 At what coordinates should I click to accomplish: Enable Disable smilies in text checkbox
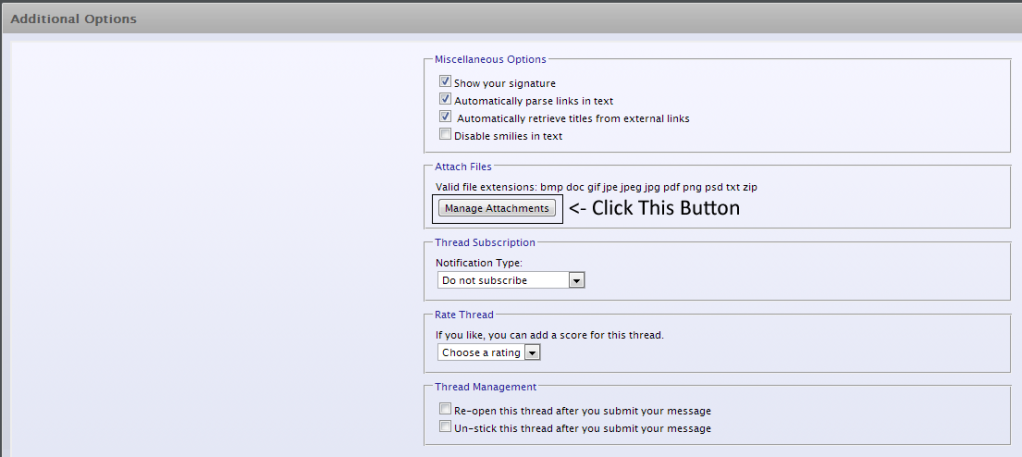coord(445,135)
